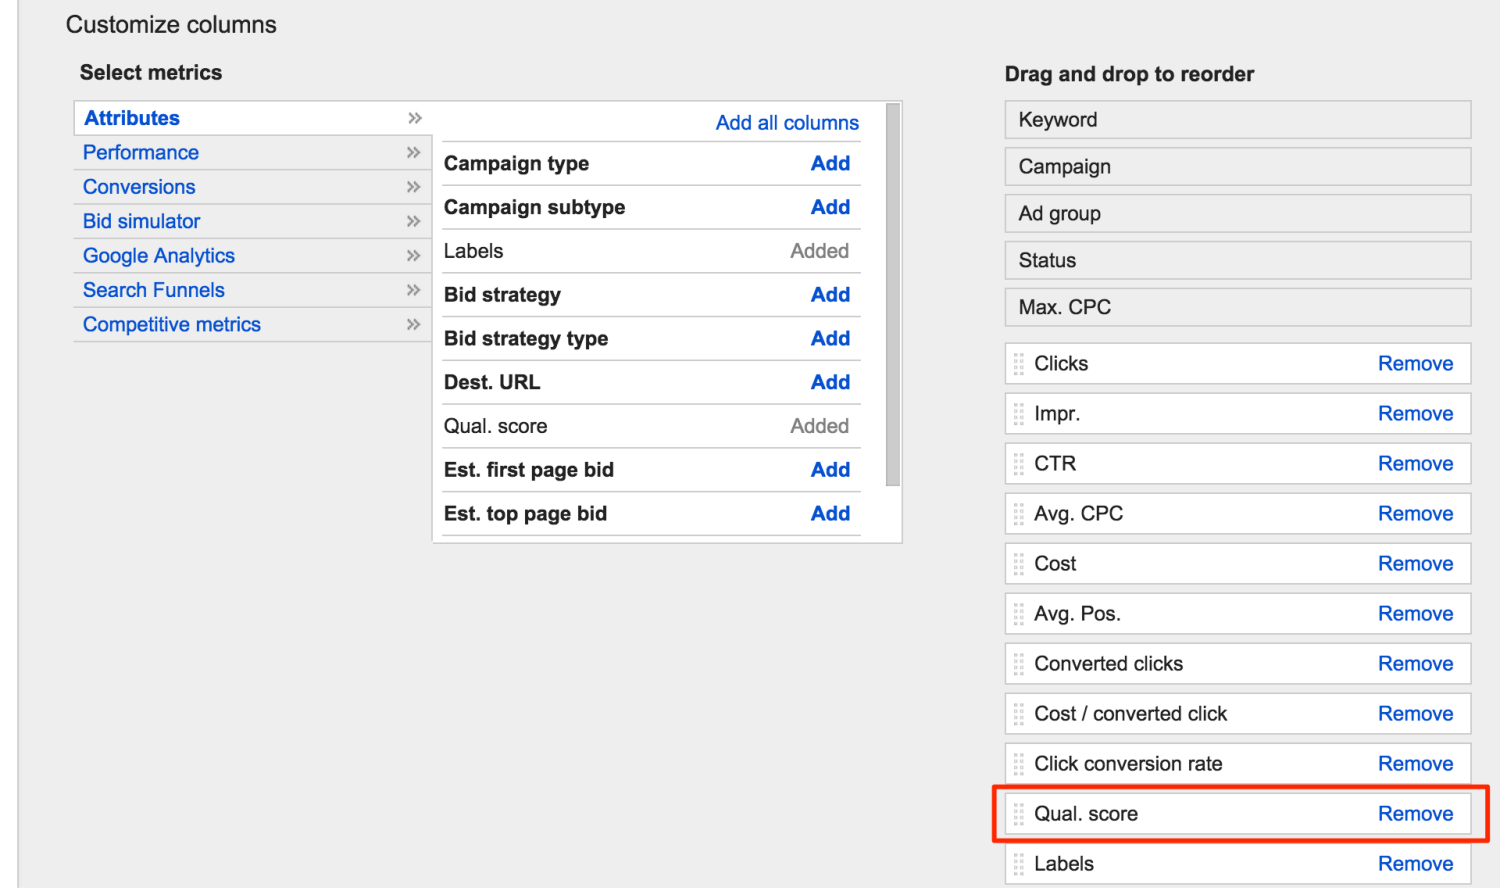
Task: Grab the drag handle for Avg. Pos. column
Action: click(1019, 614)
